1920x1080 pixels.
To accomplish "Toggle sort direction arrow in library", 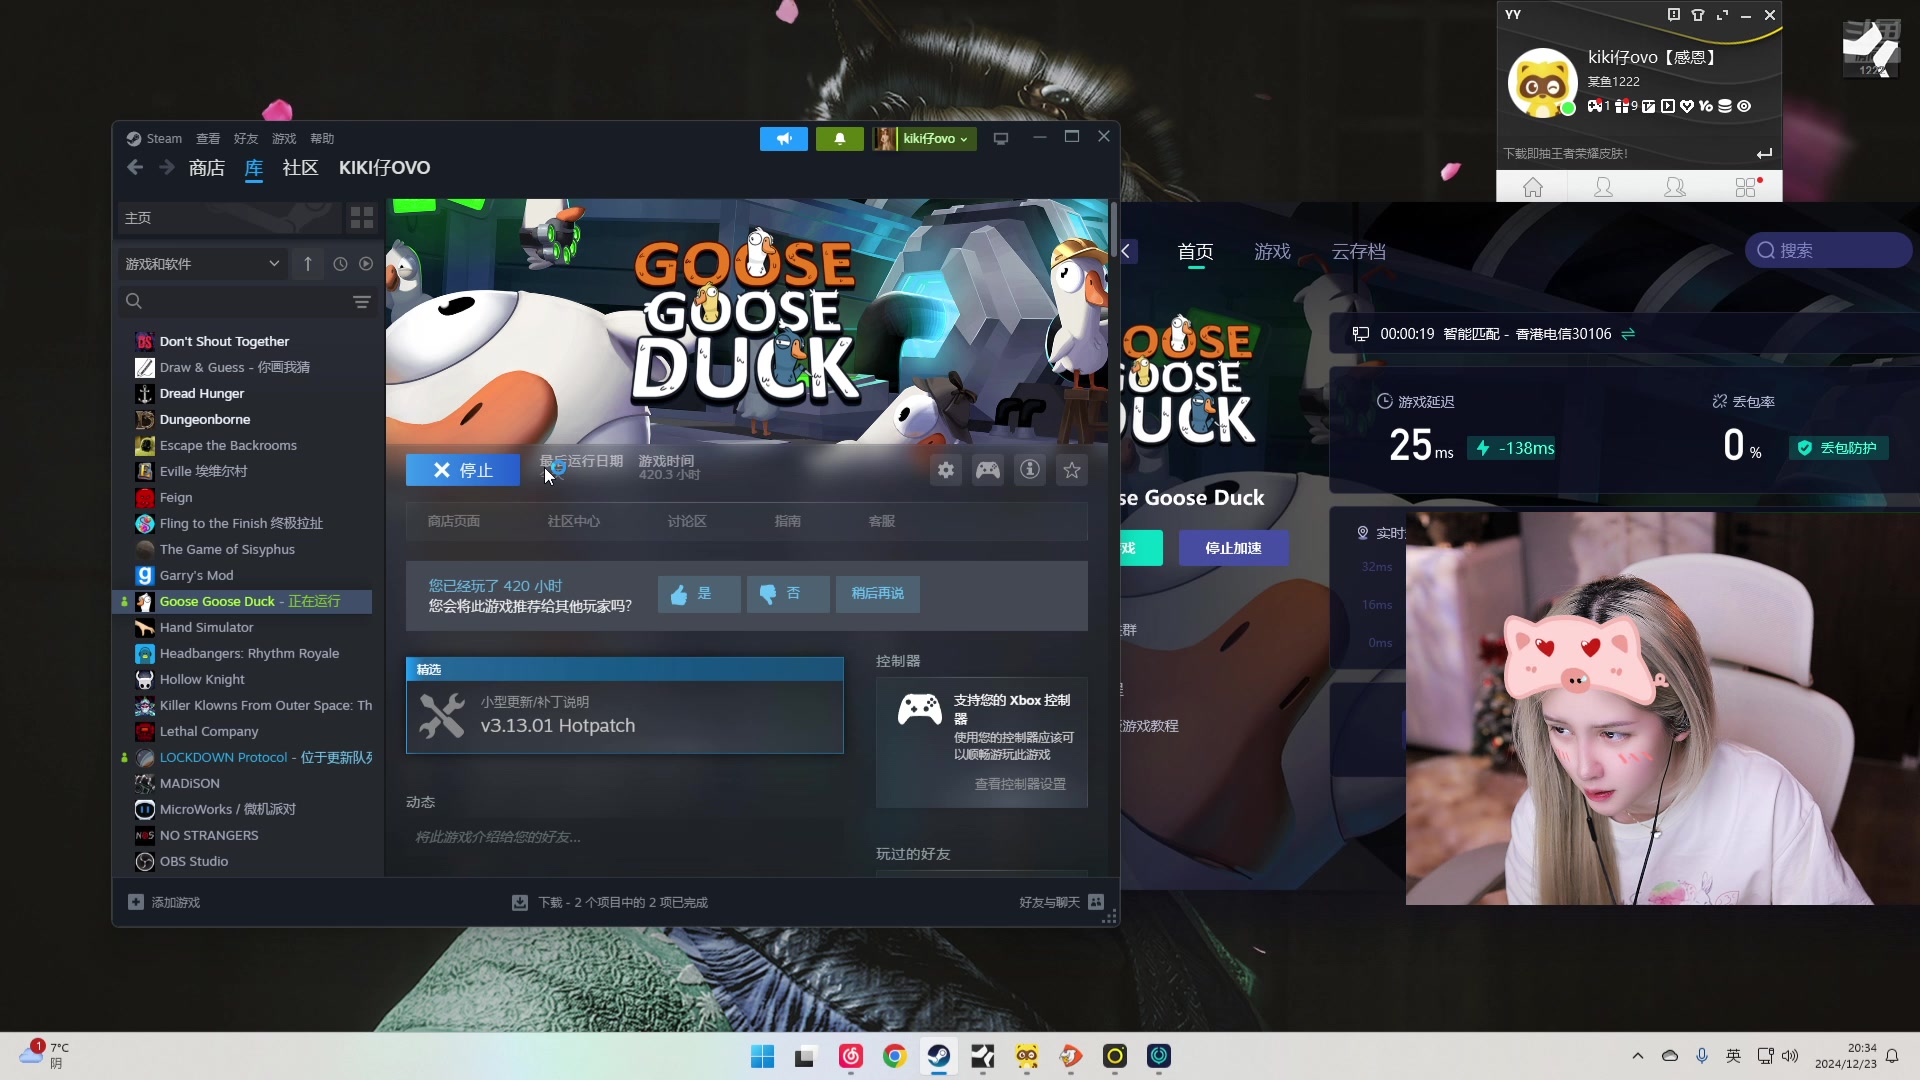I will pos(308,264).
